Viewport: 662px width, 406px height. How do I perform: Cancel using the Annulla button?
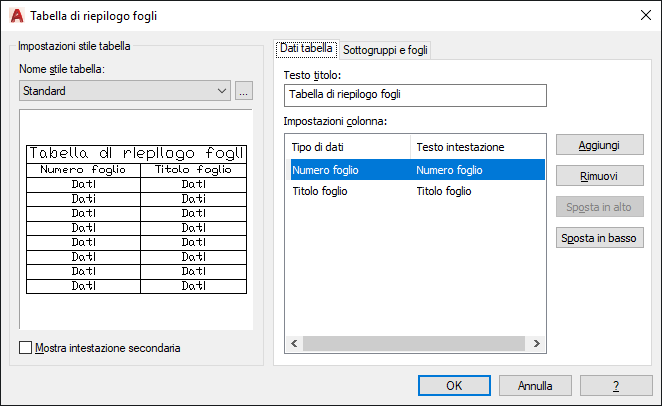coord(535,385)
